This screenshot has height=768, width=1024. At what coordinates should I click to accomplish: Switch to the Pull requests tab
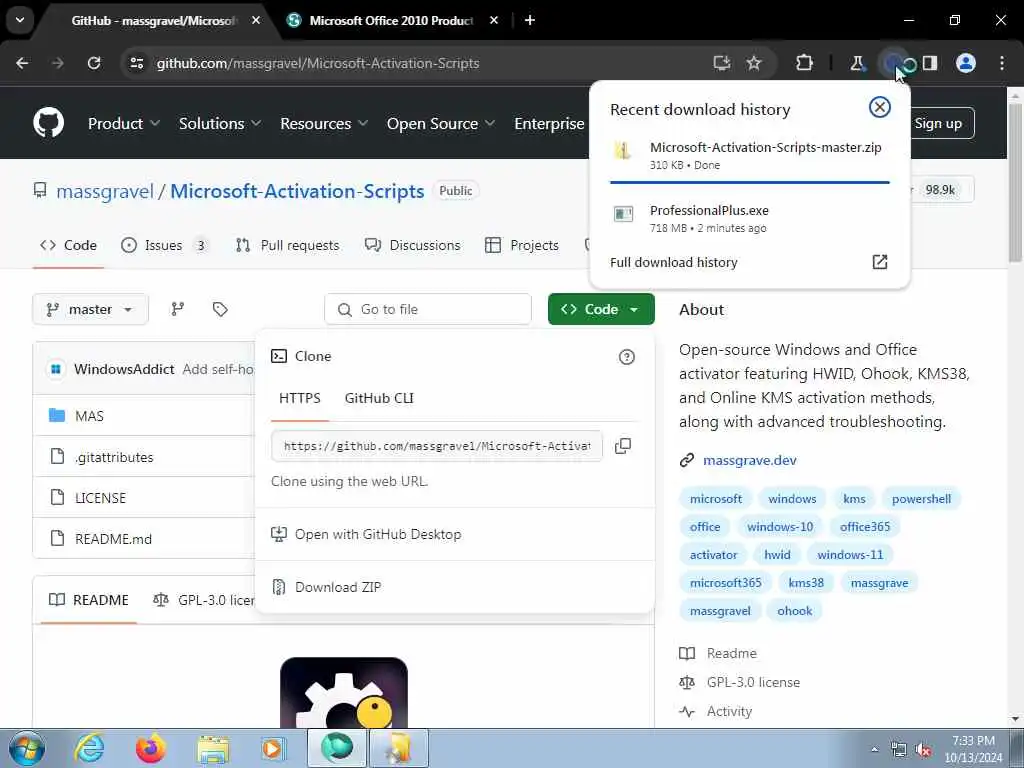[x=287, y=245]
